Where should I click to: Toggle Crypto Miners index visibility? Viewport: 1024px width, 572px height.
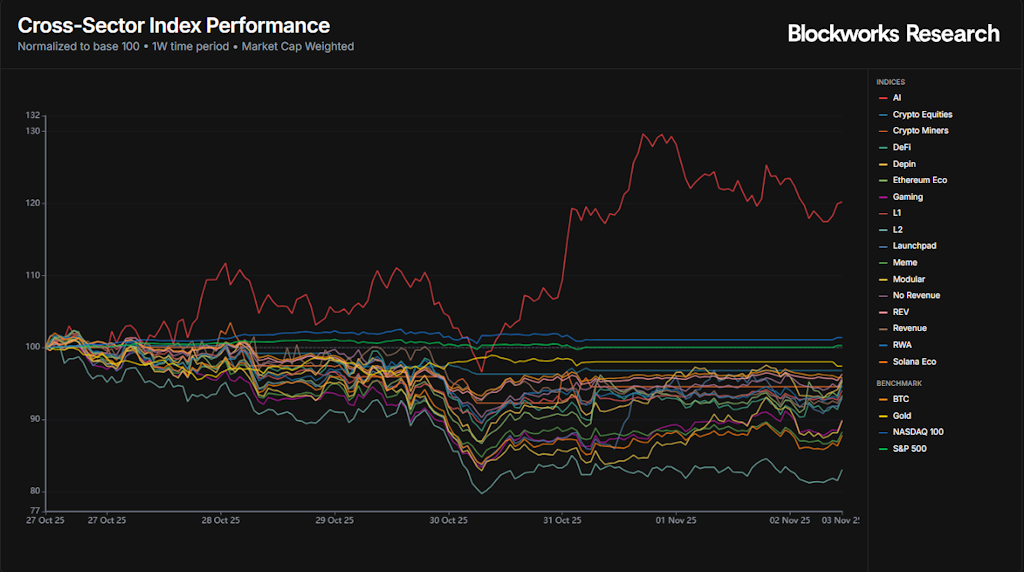click(920, 131)
